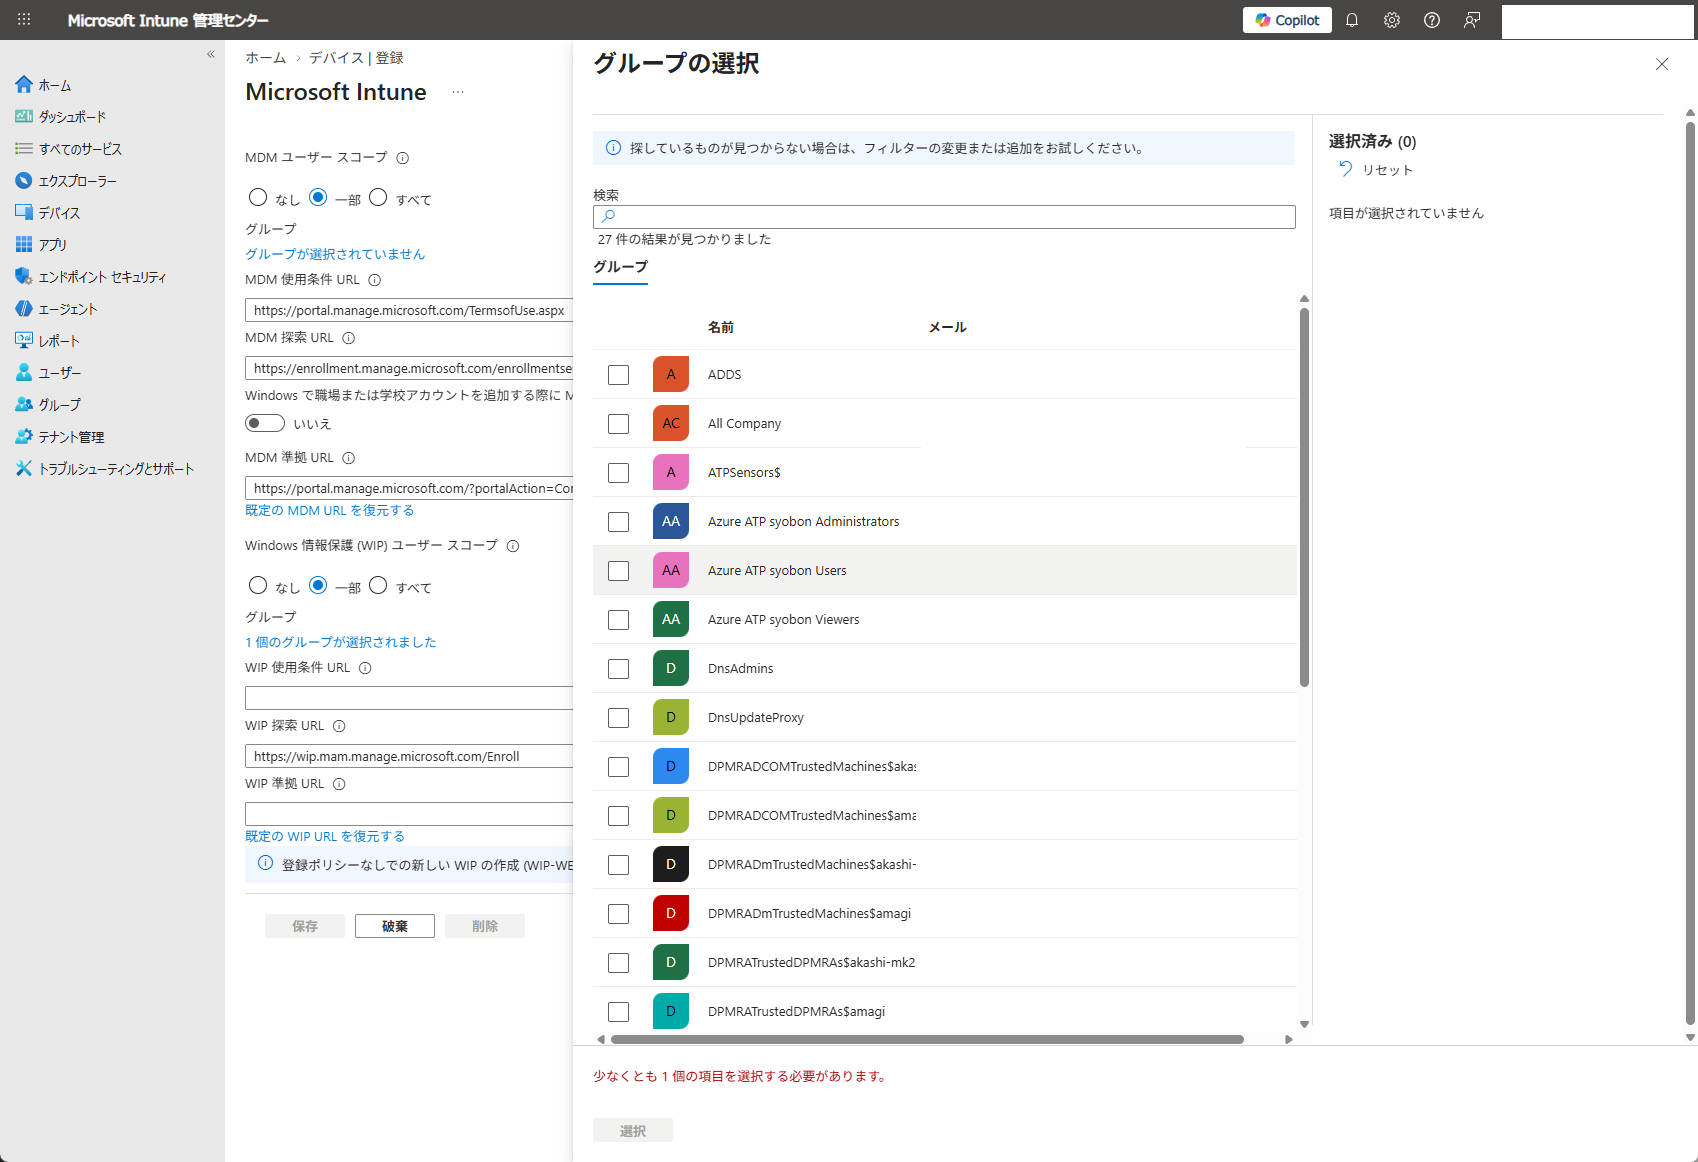Screen dimensions: 1698x1162
Task: Open the notifications bell icon
Action: (x=1352, y=20)
